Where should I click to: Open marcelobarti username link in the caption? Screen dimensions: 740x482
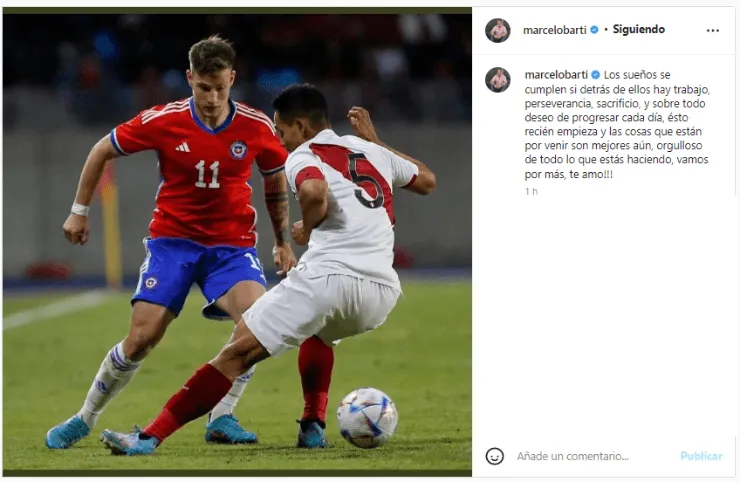tap(556, 75)
